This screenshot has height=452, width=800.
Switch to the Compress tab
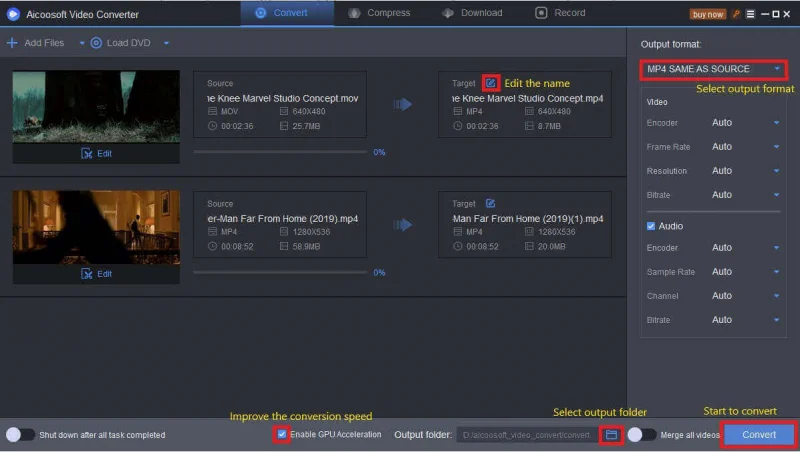click(x=379, y=13)
